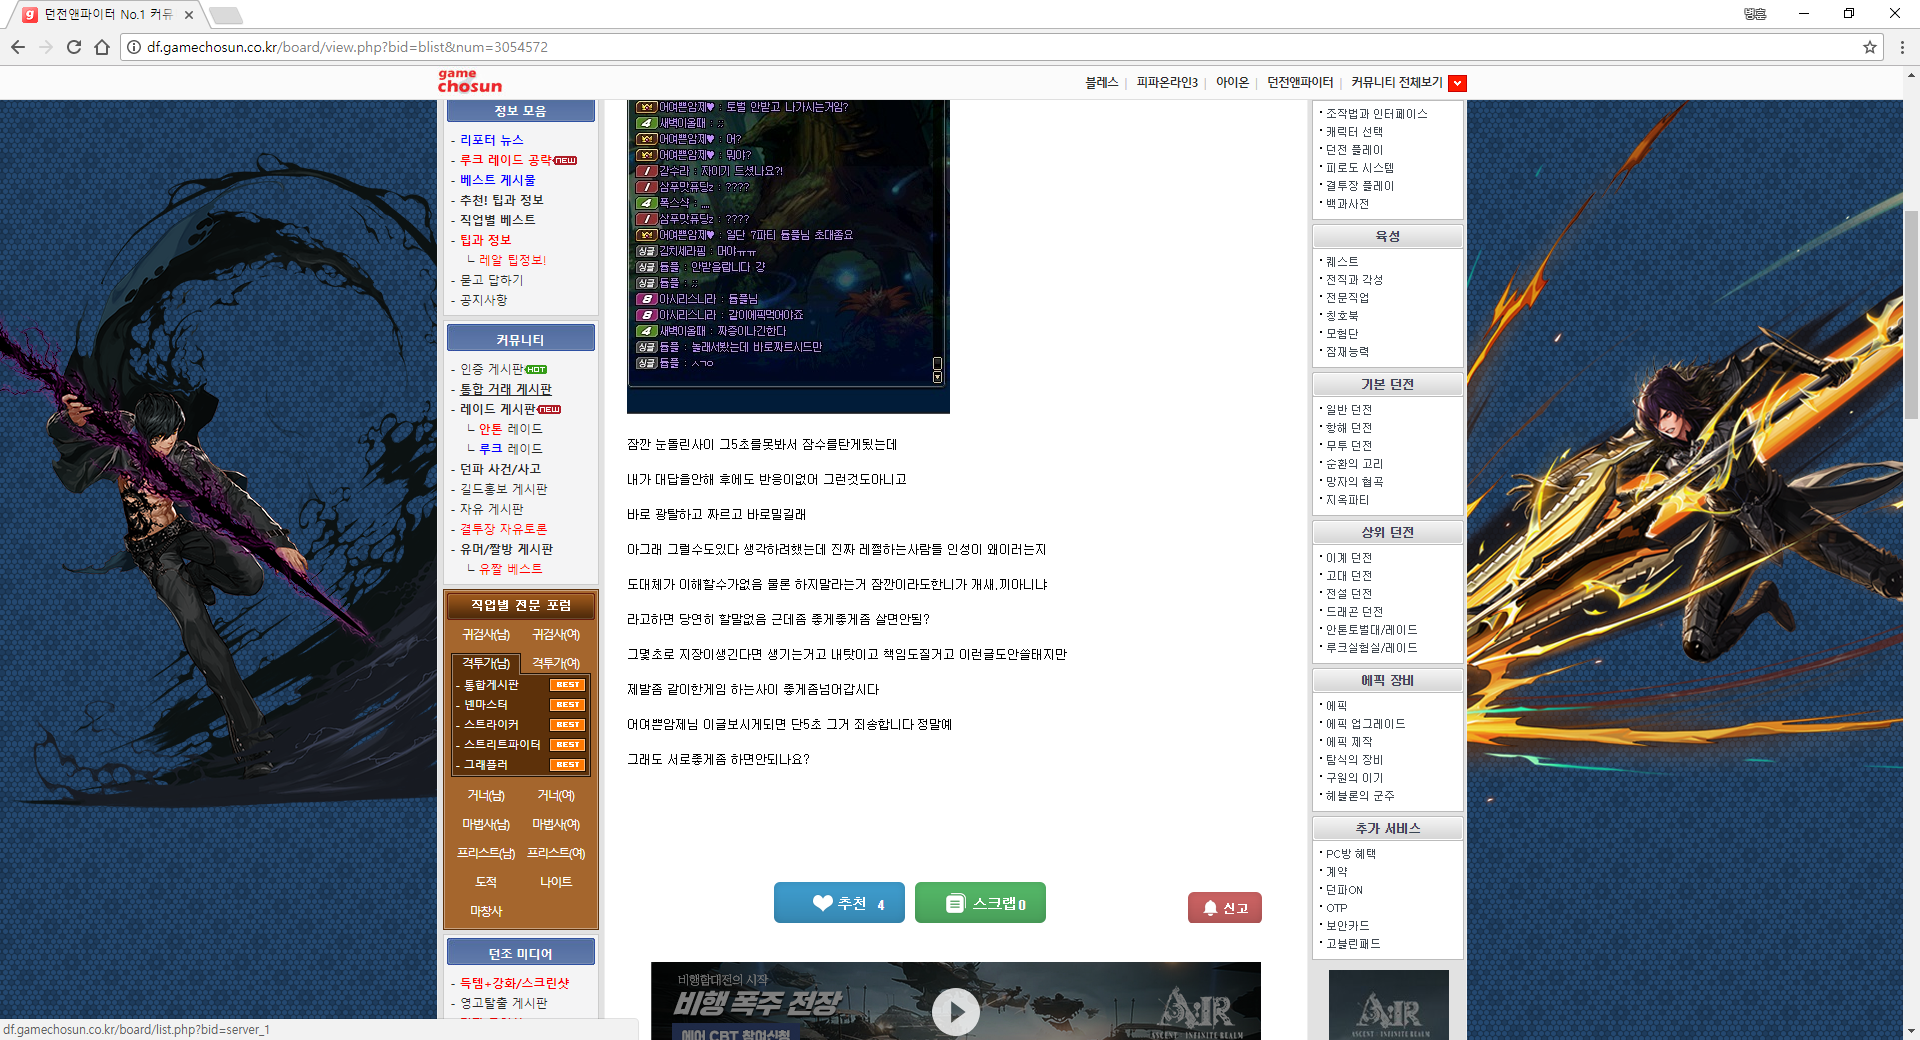Select the 마법사(여) forum tab
The width and height of the screenshot is (1920, 1040).
pos(556,825)
